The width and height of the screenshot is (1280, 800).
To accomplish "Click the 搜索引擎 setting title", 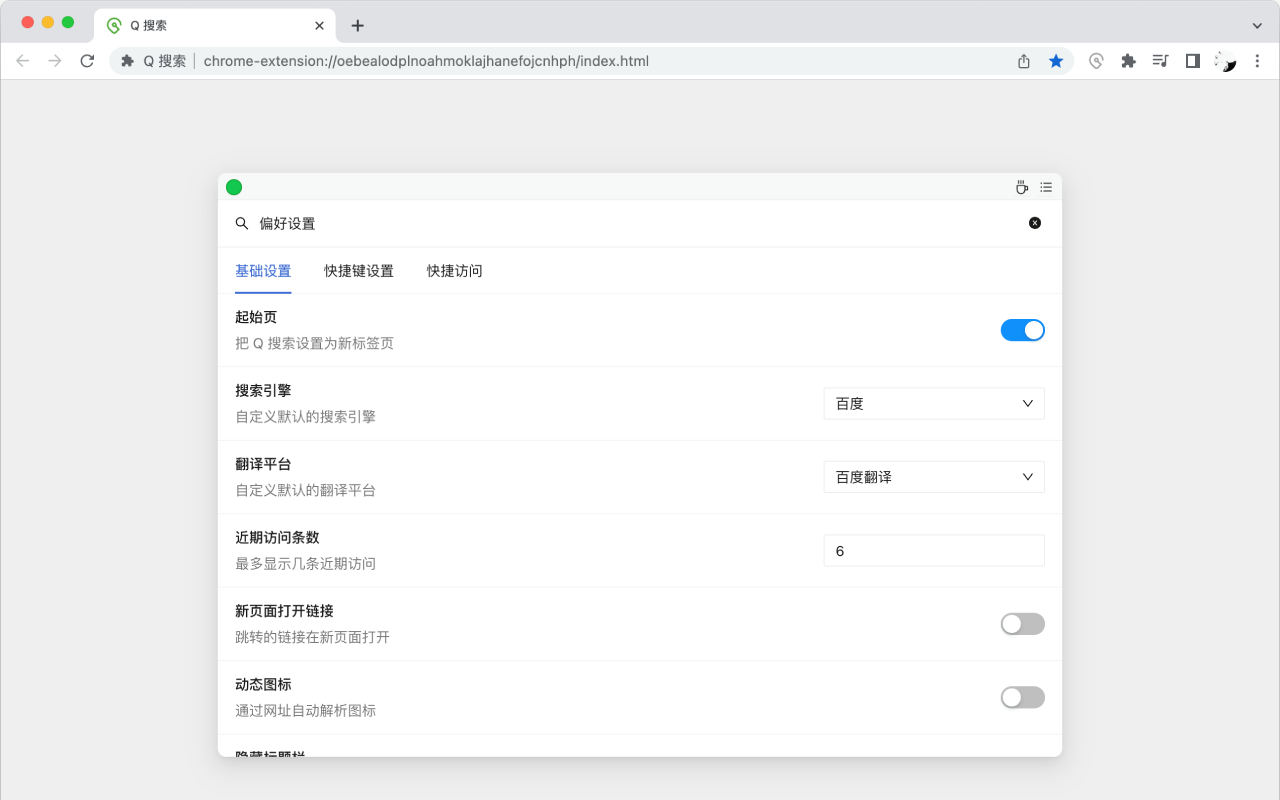I will click(263, 390).
